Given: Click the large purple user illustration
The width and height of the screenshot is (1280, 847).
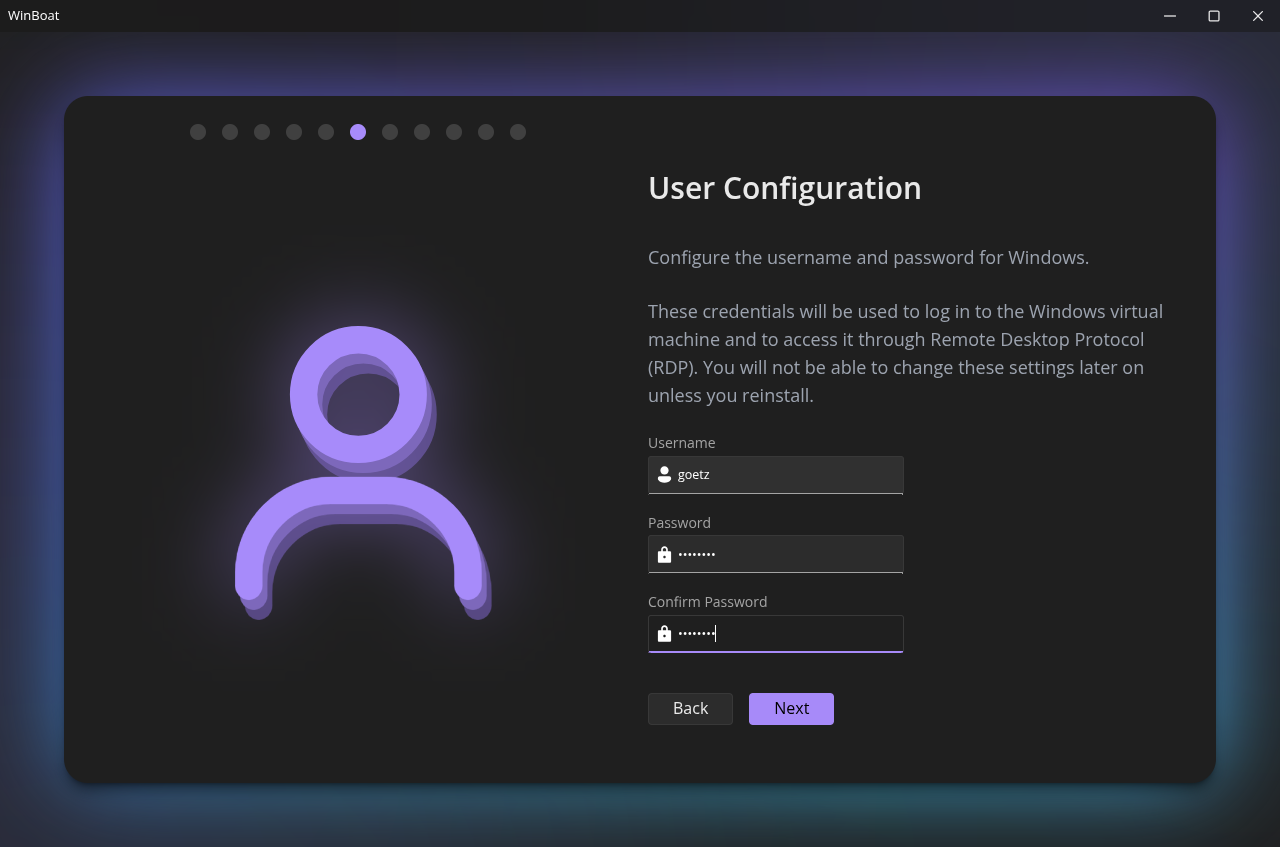Looking at the screenshot, I should coord(362,470).
